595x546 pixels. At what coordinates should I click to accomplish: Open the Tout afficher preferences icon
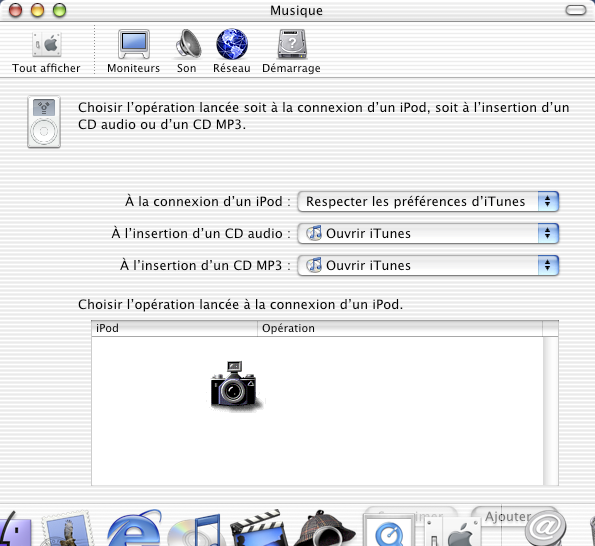[x=46, y=52]
